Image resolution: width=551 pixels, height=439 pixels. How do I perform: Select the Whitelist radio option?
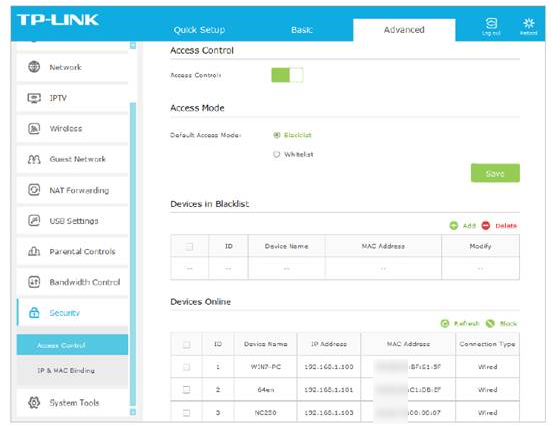coord(277,154)
